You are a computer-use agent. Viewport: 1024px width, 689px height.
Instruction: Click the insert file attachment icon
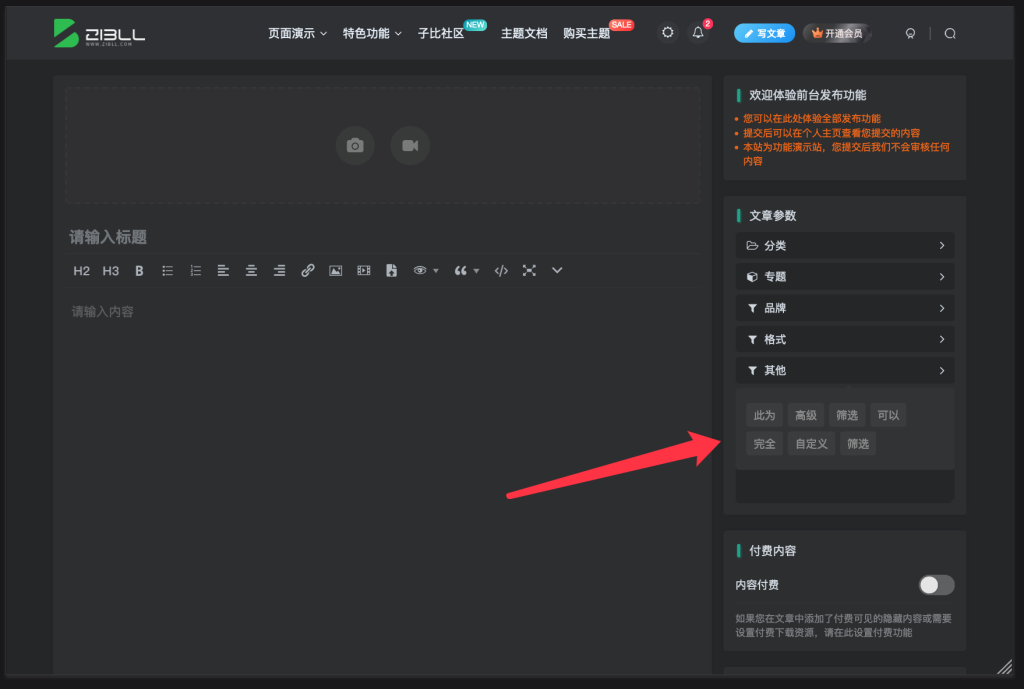391,270
